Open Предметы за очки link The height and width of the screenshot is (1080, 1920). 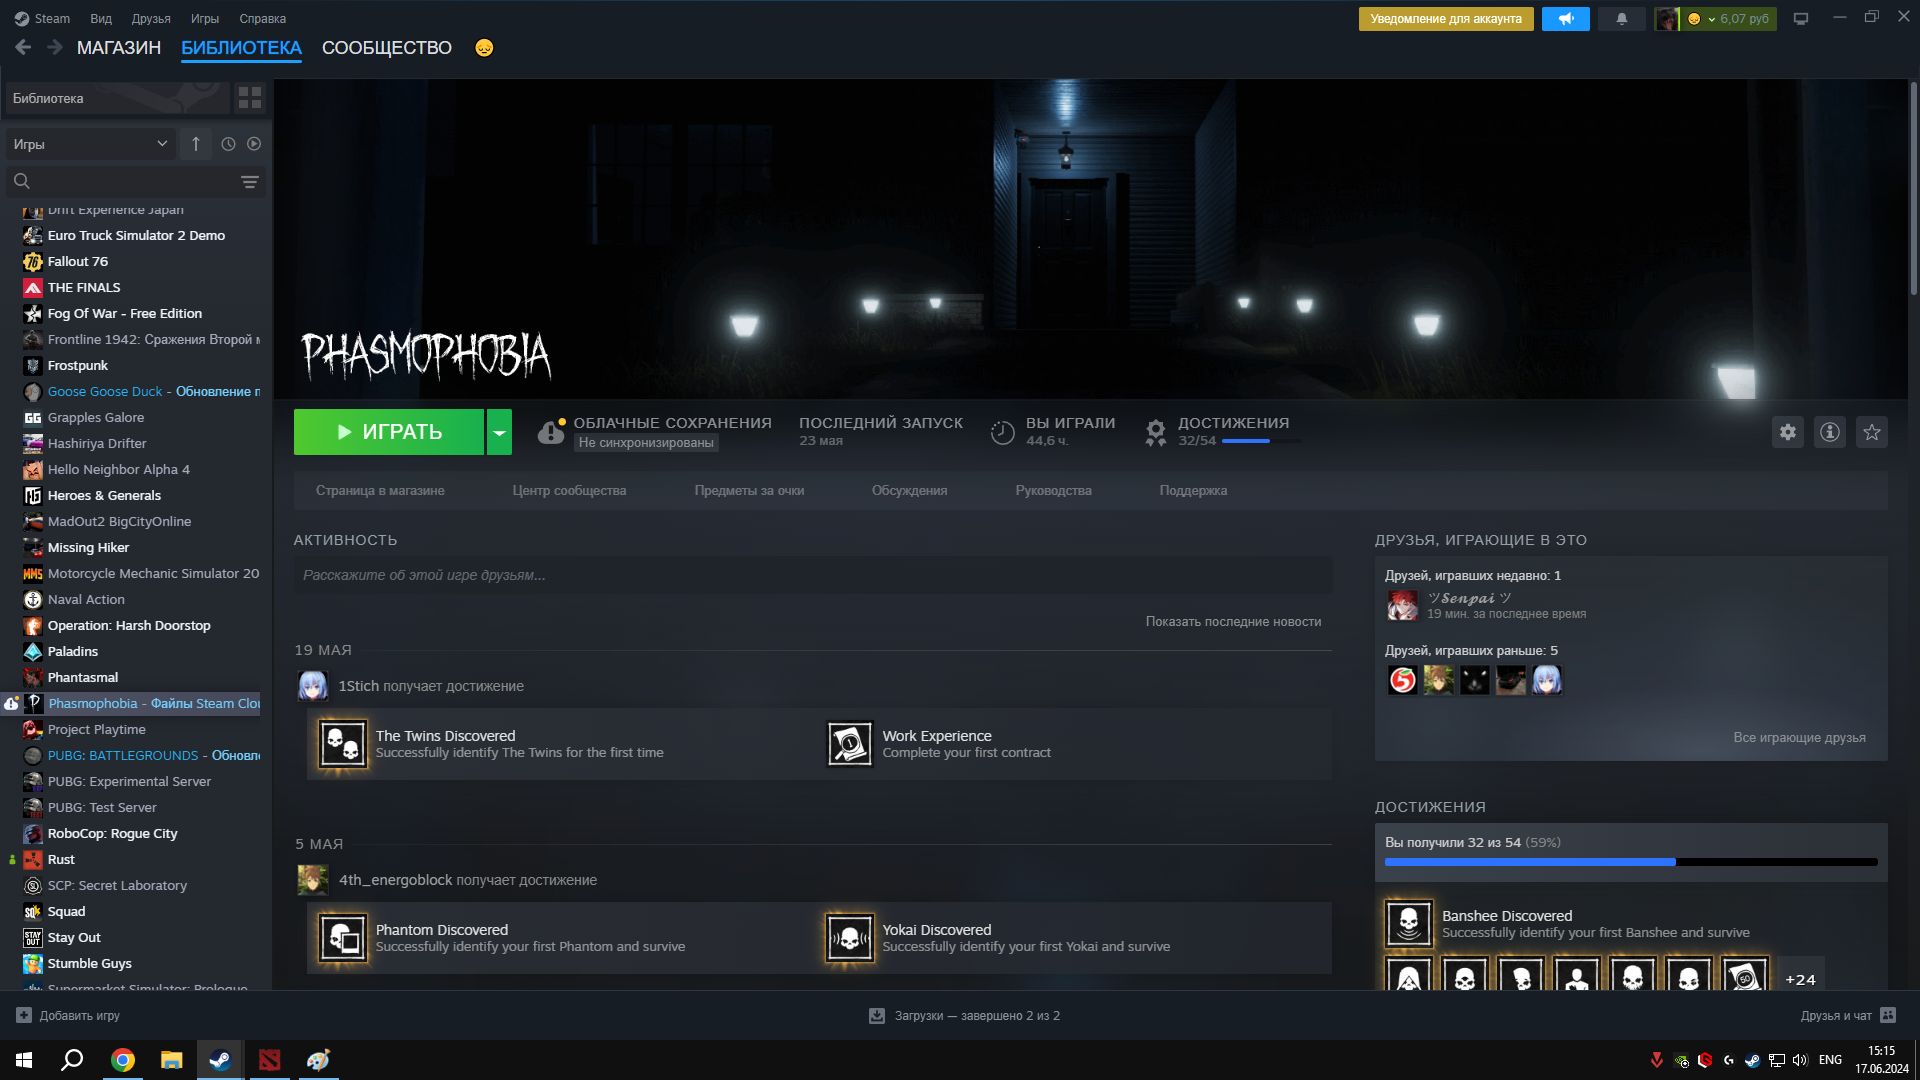749,491
